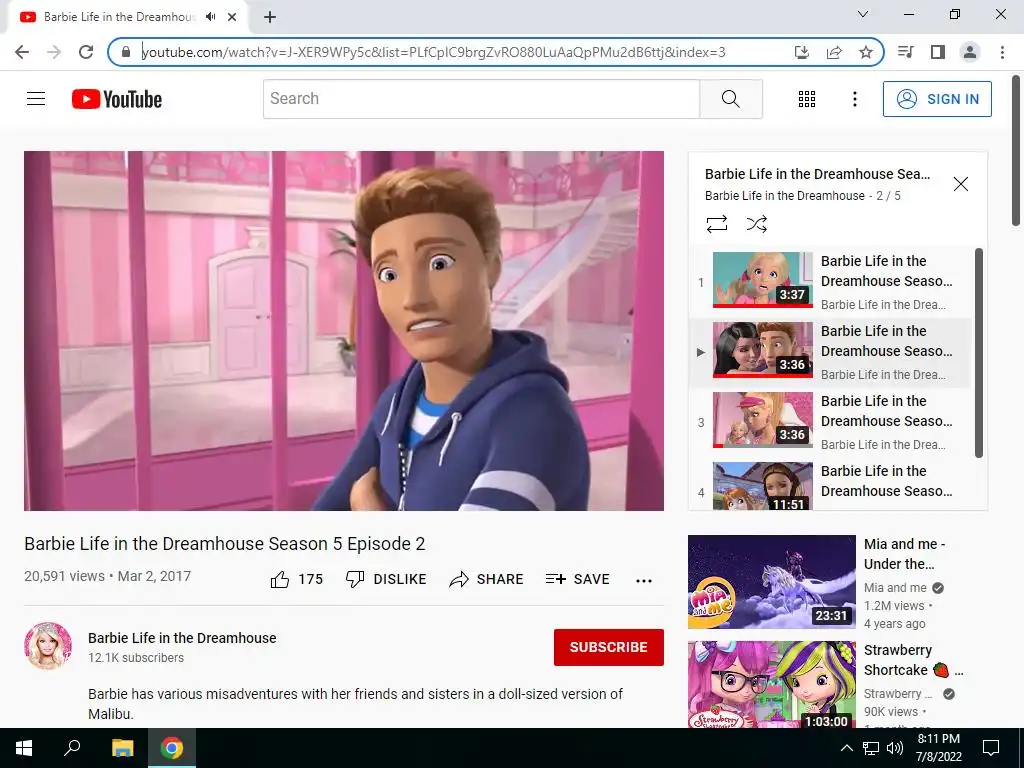The width and height of the screenshot is (1024, 768).
Task: Open YouTube hamburger guide menu
Action: tap(36, 99)
